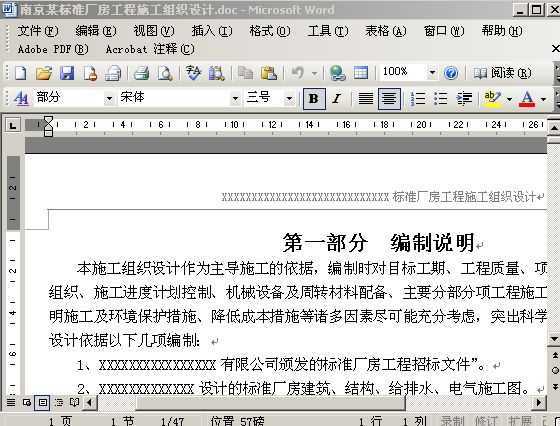Open the 表格(A) menu
Viewport: 560px width, 426px height.
(x=386, y=31)
